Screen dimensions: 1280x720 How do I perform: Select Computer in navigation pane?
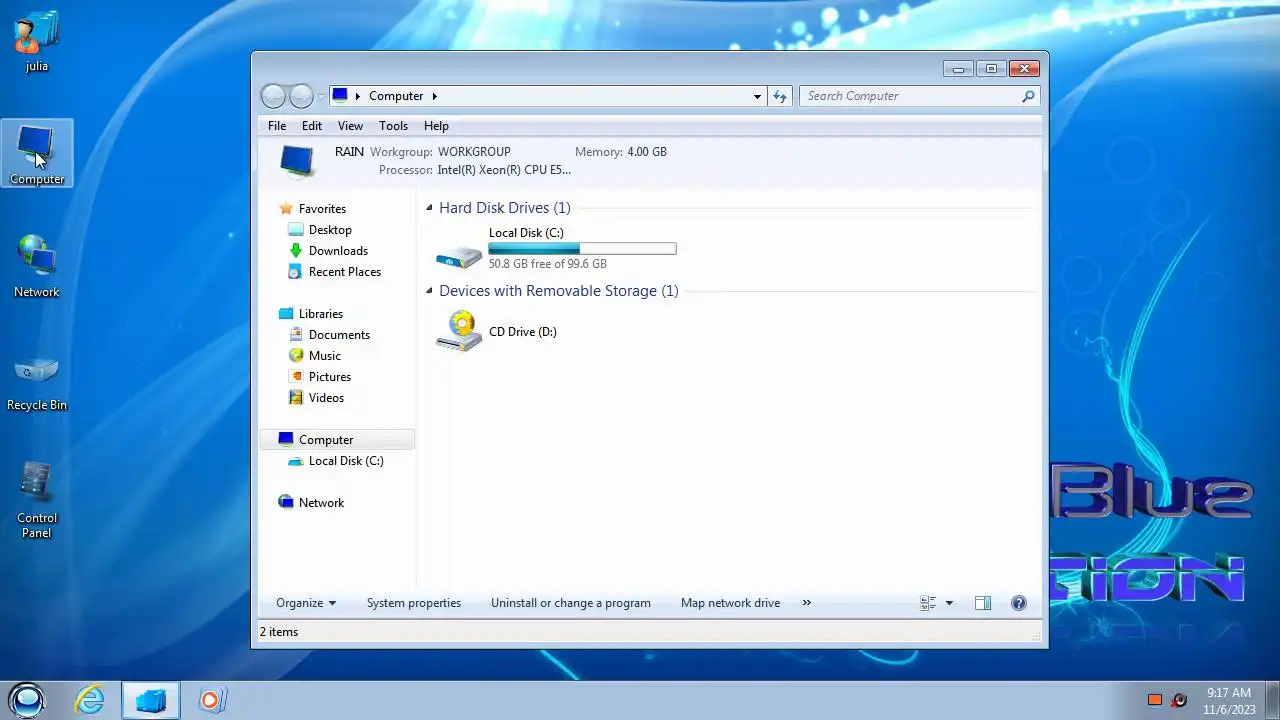336,440
